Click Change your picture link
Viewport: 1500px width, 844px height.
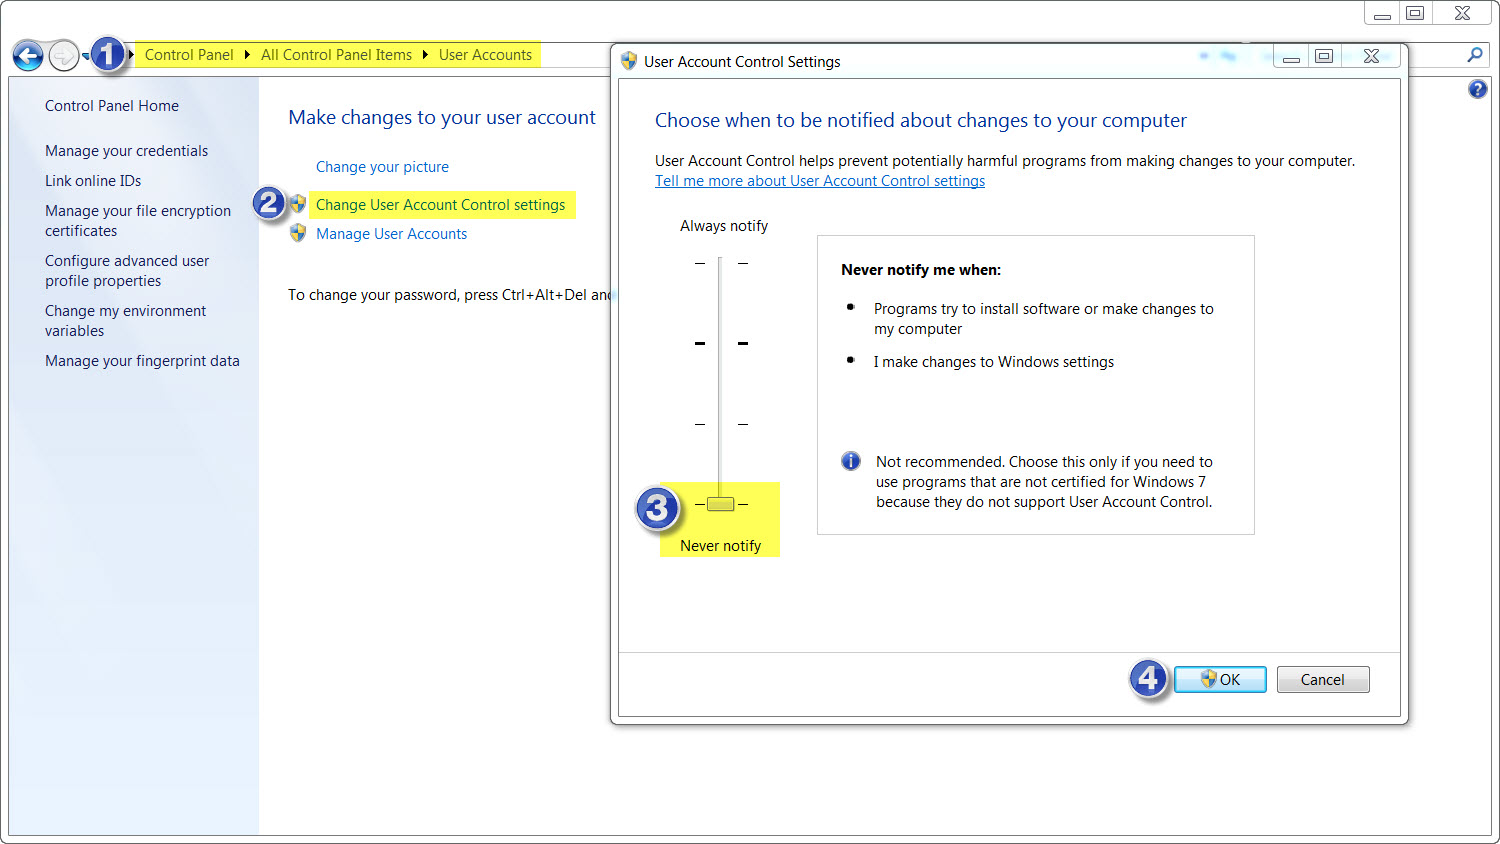pyautogui.click(x=382, y=167)
